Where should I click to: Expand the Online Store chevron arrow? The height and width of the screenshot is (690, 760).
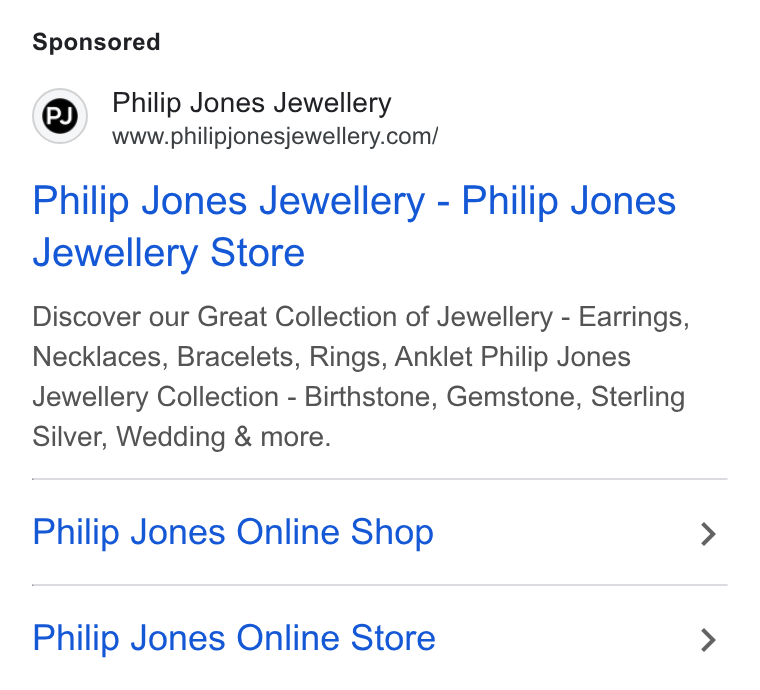tap(709, 640)
